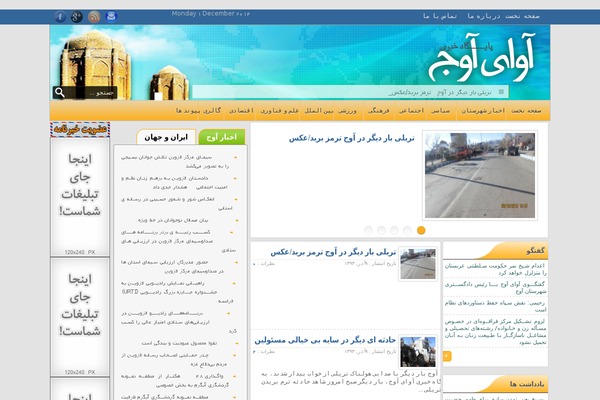Open «صفحه نخست» in the orange menu bar
The width and height of the screenshot is (600, 400).
coord(526,111)
